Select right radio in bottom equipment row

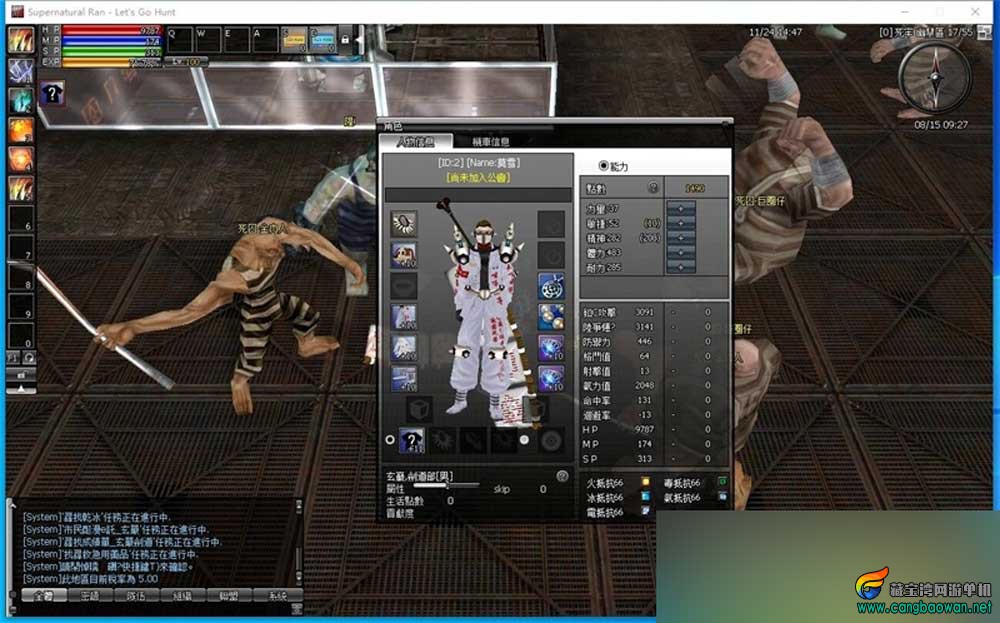point(524,439)
